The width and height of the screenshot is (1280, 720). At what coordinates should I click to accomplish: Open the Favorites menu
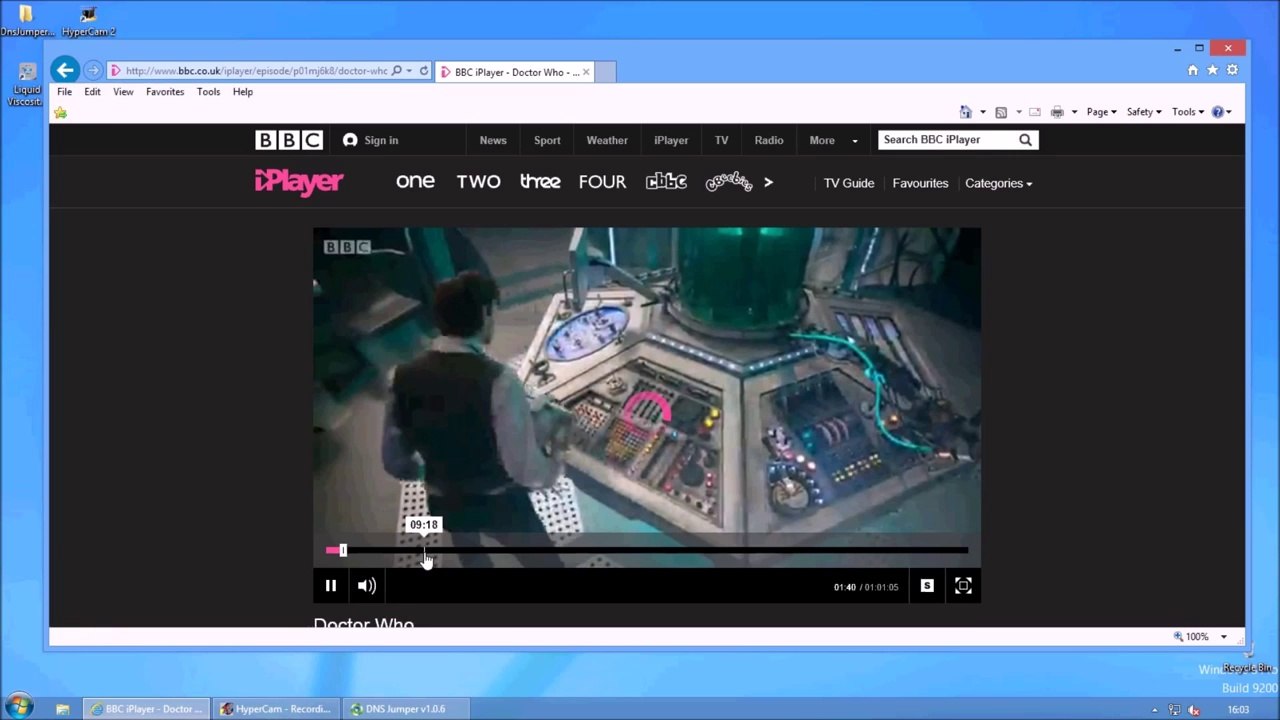(165, 92)
